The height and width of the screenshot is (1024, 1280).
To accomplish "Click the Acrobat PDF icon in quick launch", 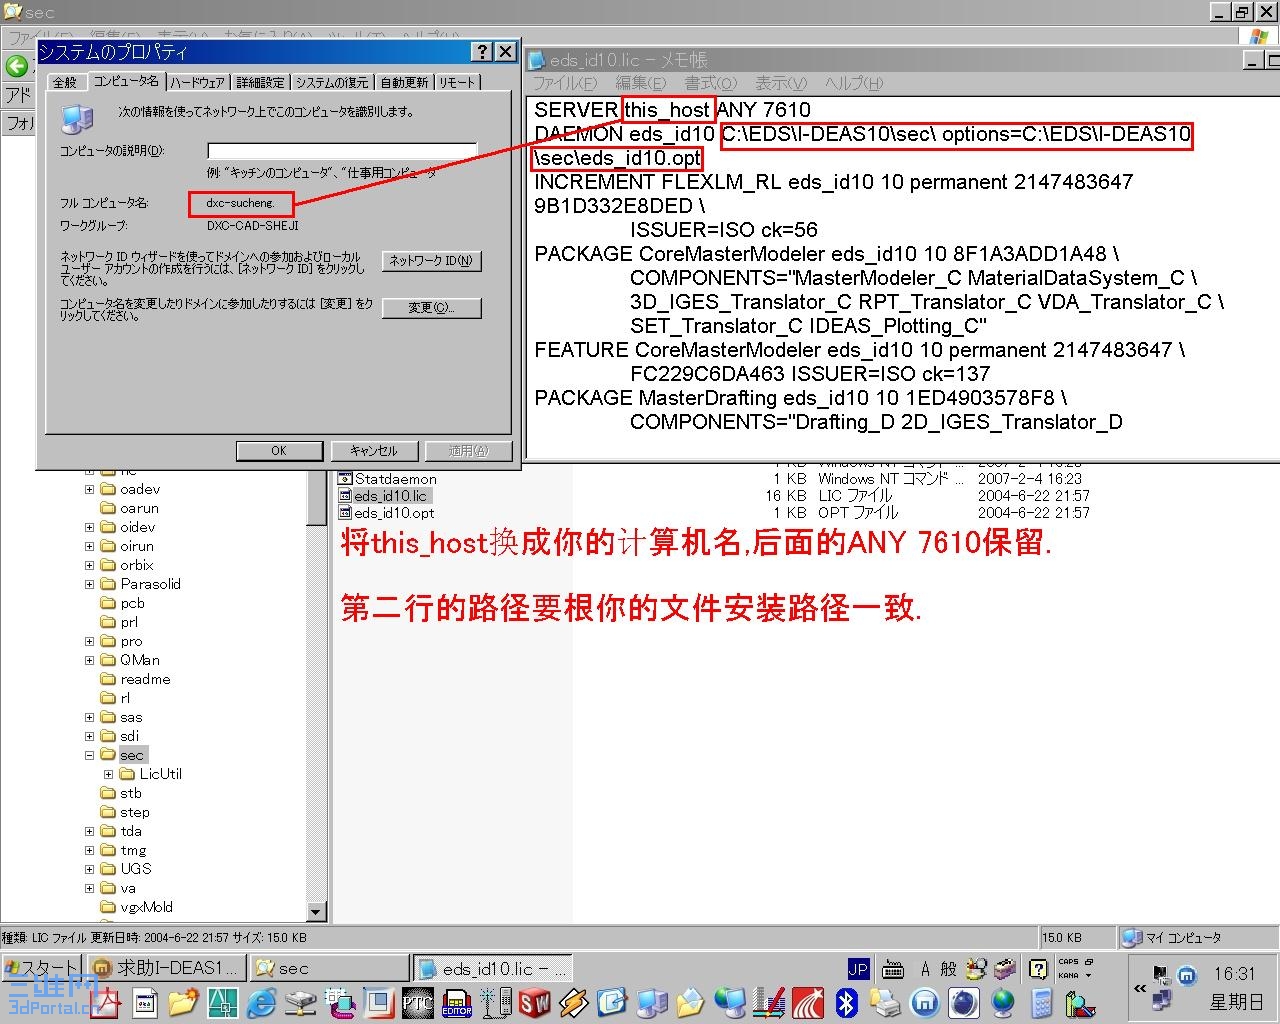I will 107,1001.
